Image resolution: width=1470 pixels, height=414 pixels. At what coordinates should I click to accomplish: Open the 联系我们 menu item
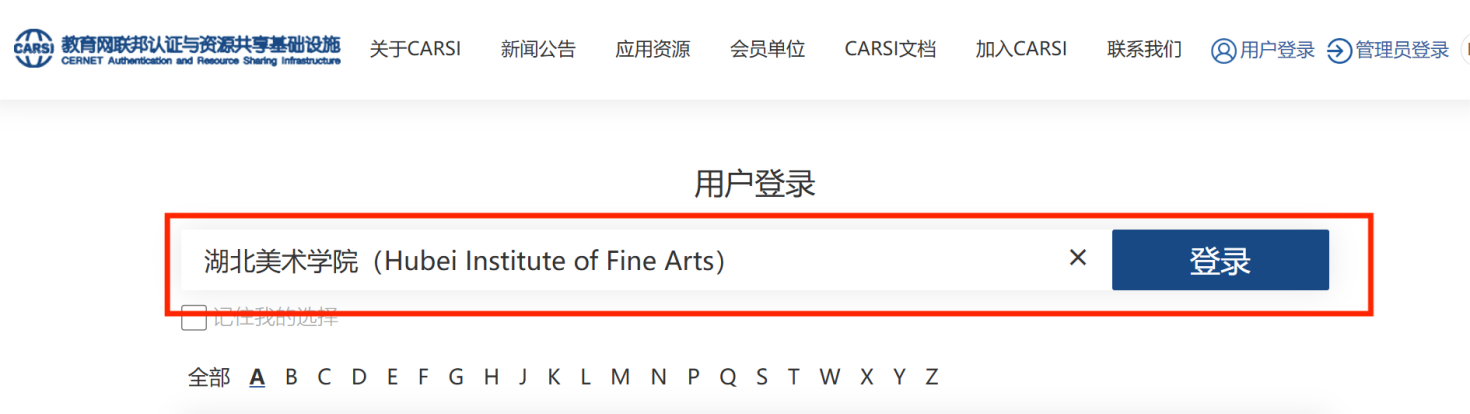click(x=1144, y=49)
